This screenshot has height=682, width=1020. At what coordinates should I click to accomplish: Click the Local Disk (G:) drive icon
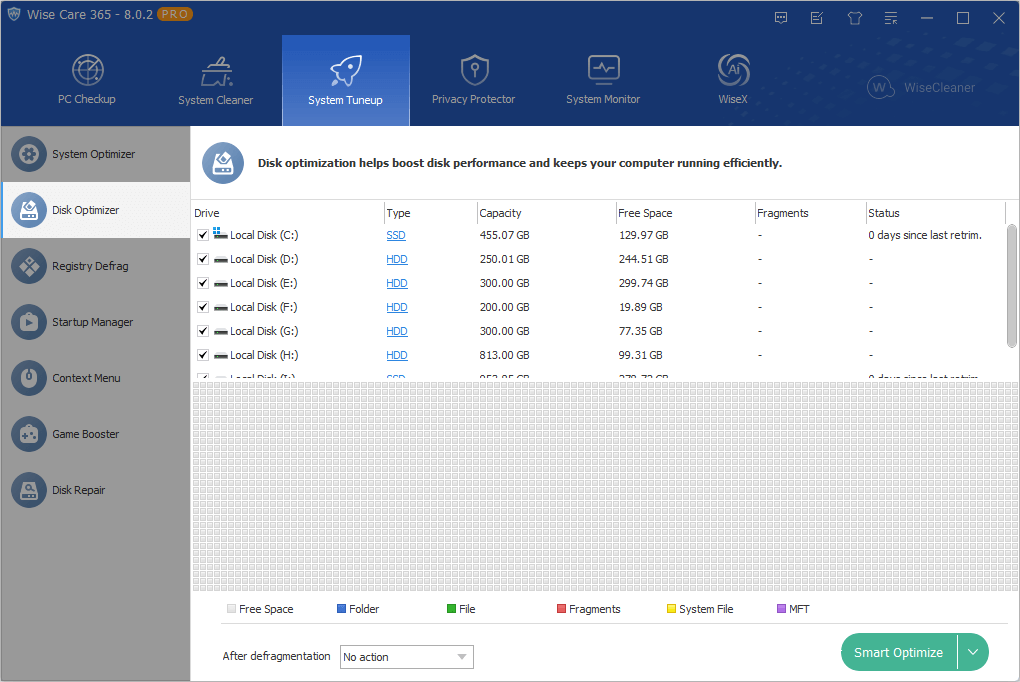(x=221, y=332)
